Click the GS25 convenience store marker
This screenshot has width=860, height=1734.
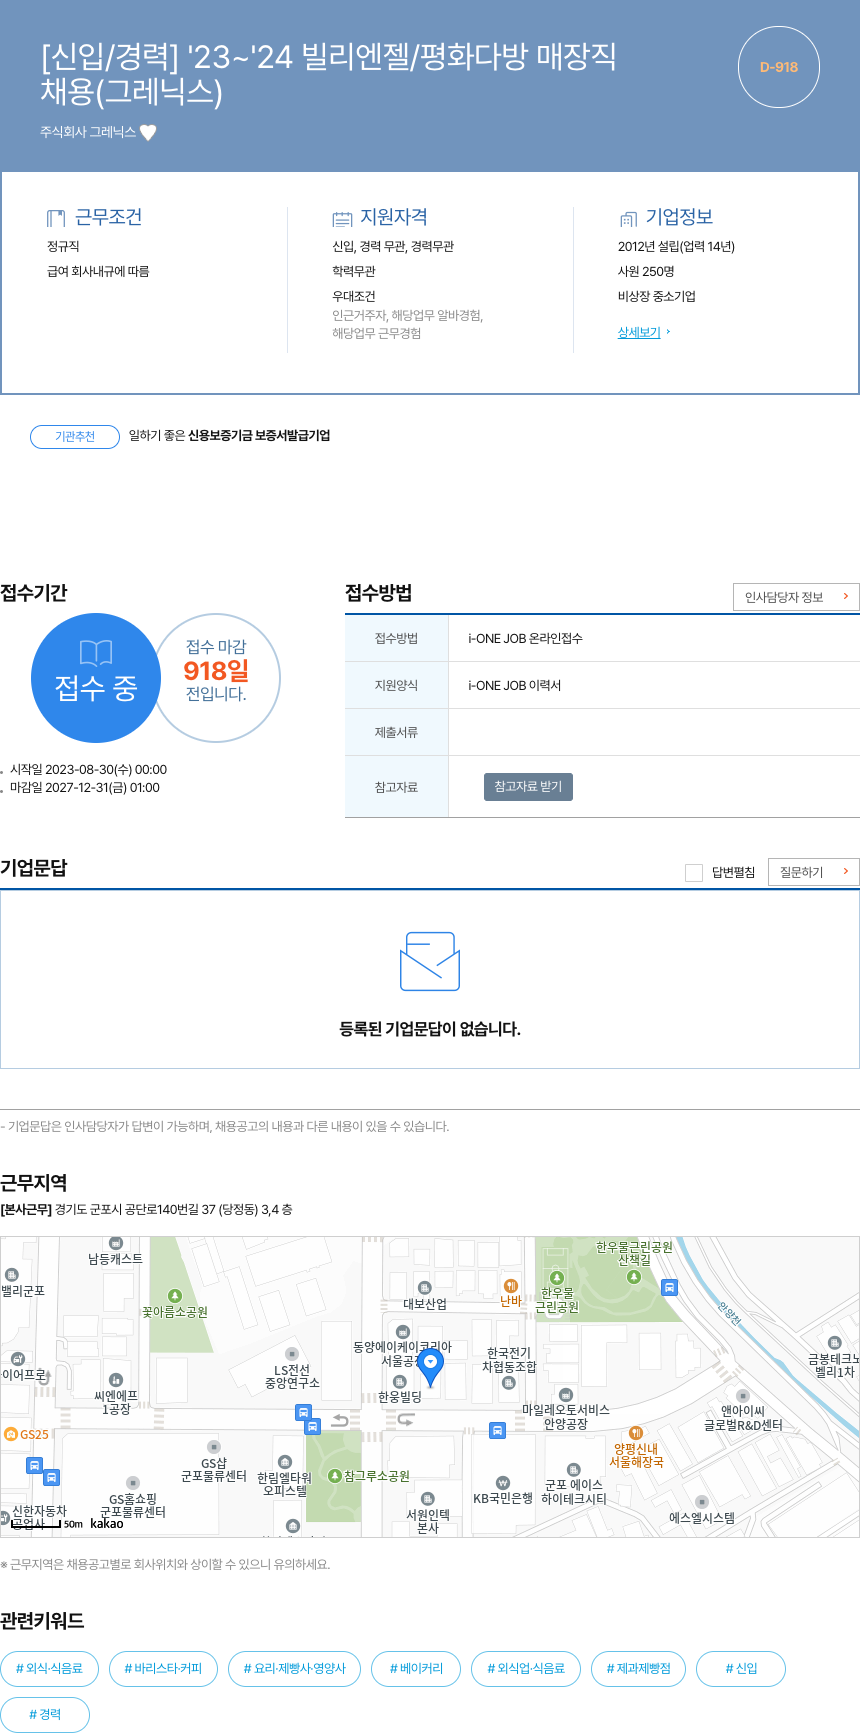tap(11, 1434)
